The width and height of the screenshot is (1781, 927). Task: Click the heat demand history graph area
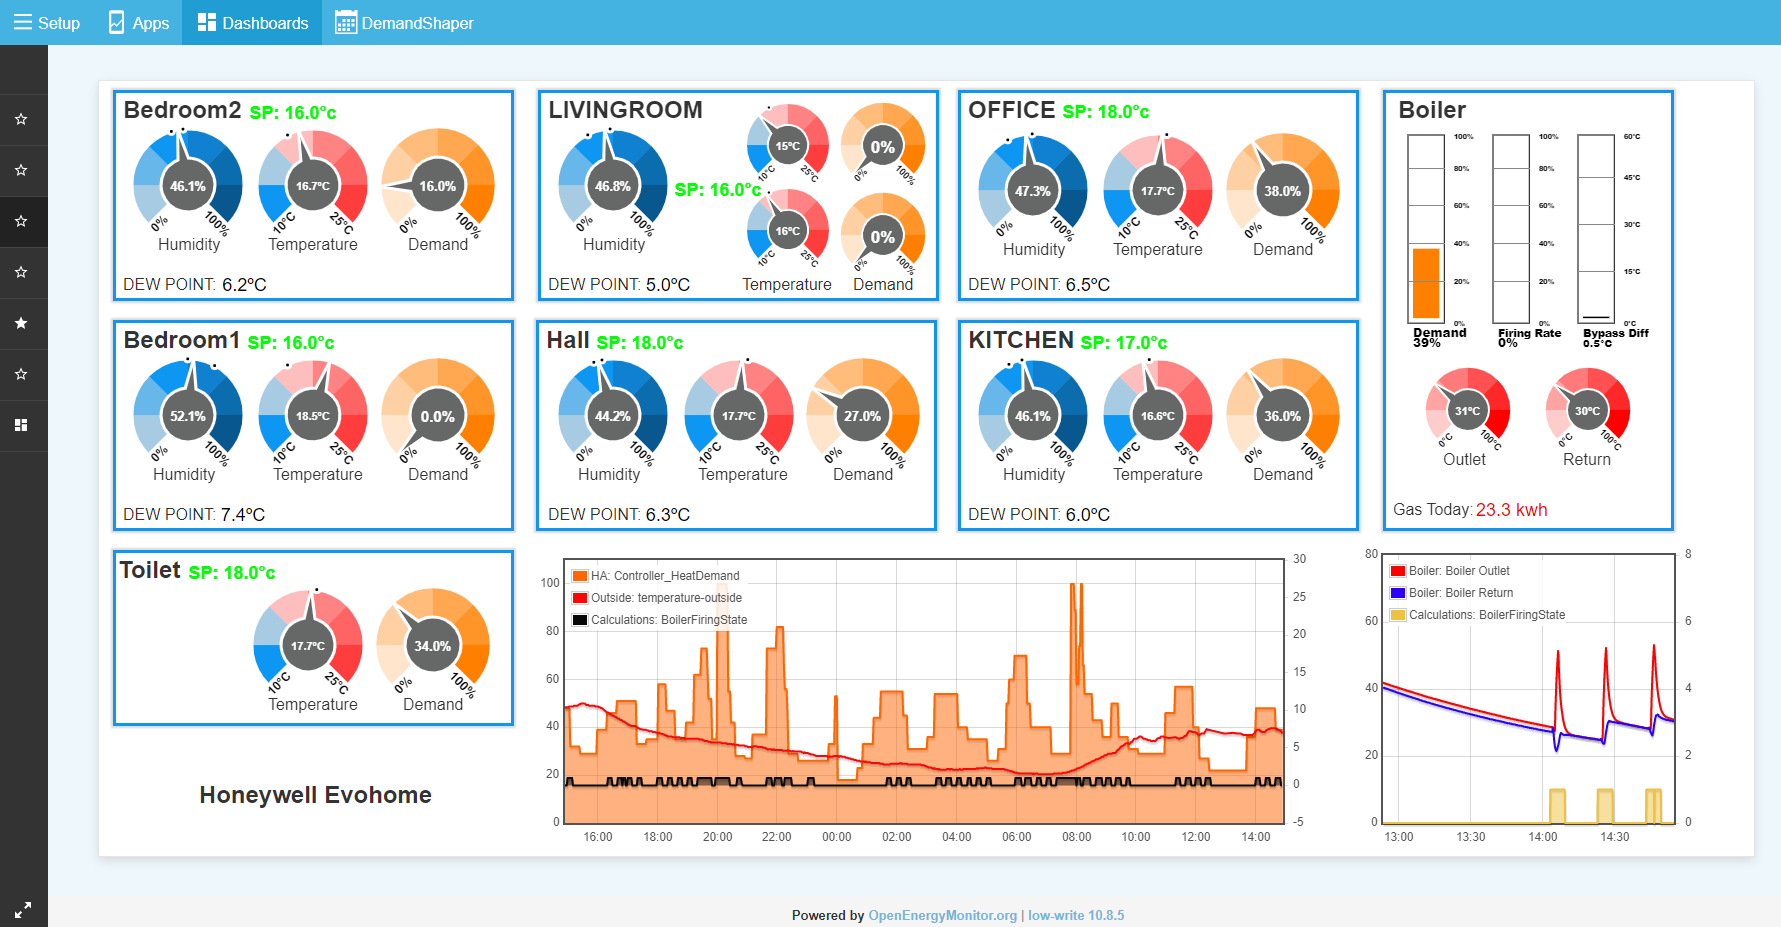coord(924,691)
